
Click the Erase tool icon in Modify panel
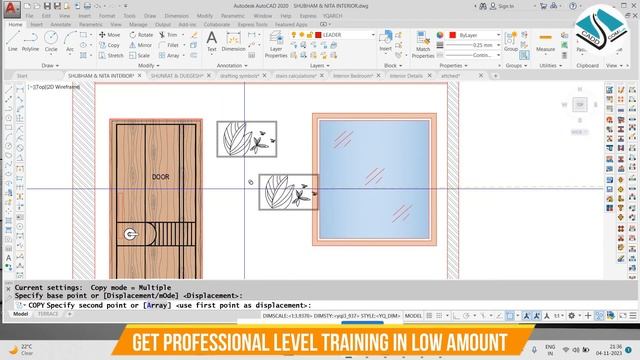pyautogui.click(x=194, y=35)
